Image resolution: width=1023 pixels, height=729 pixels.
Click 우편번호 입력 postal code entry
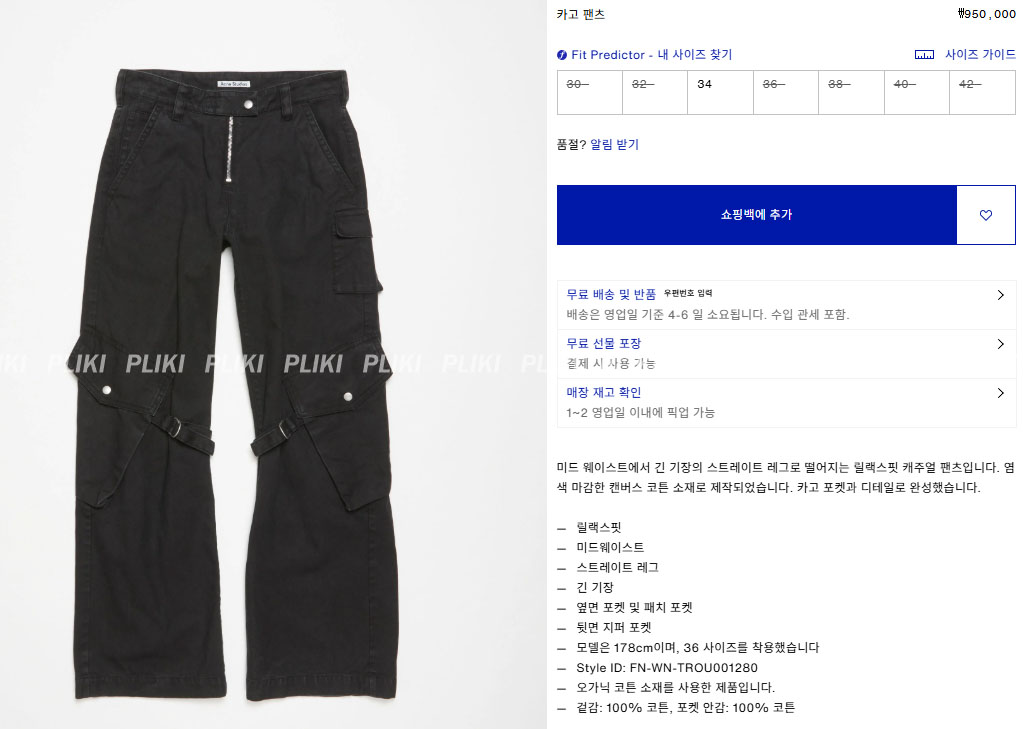[x=688, y=293]
